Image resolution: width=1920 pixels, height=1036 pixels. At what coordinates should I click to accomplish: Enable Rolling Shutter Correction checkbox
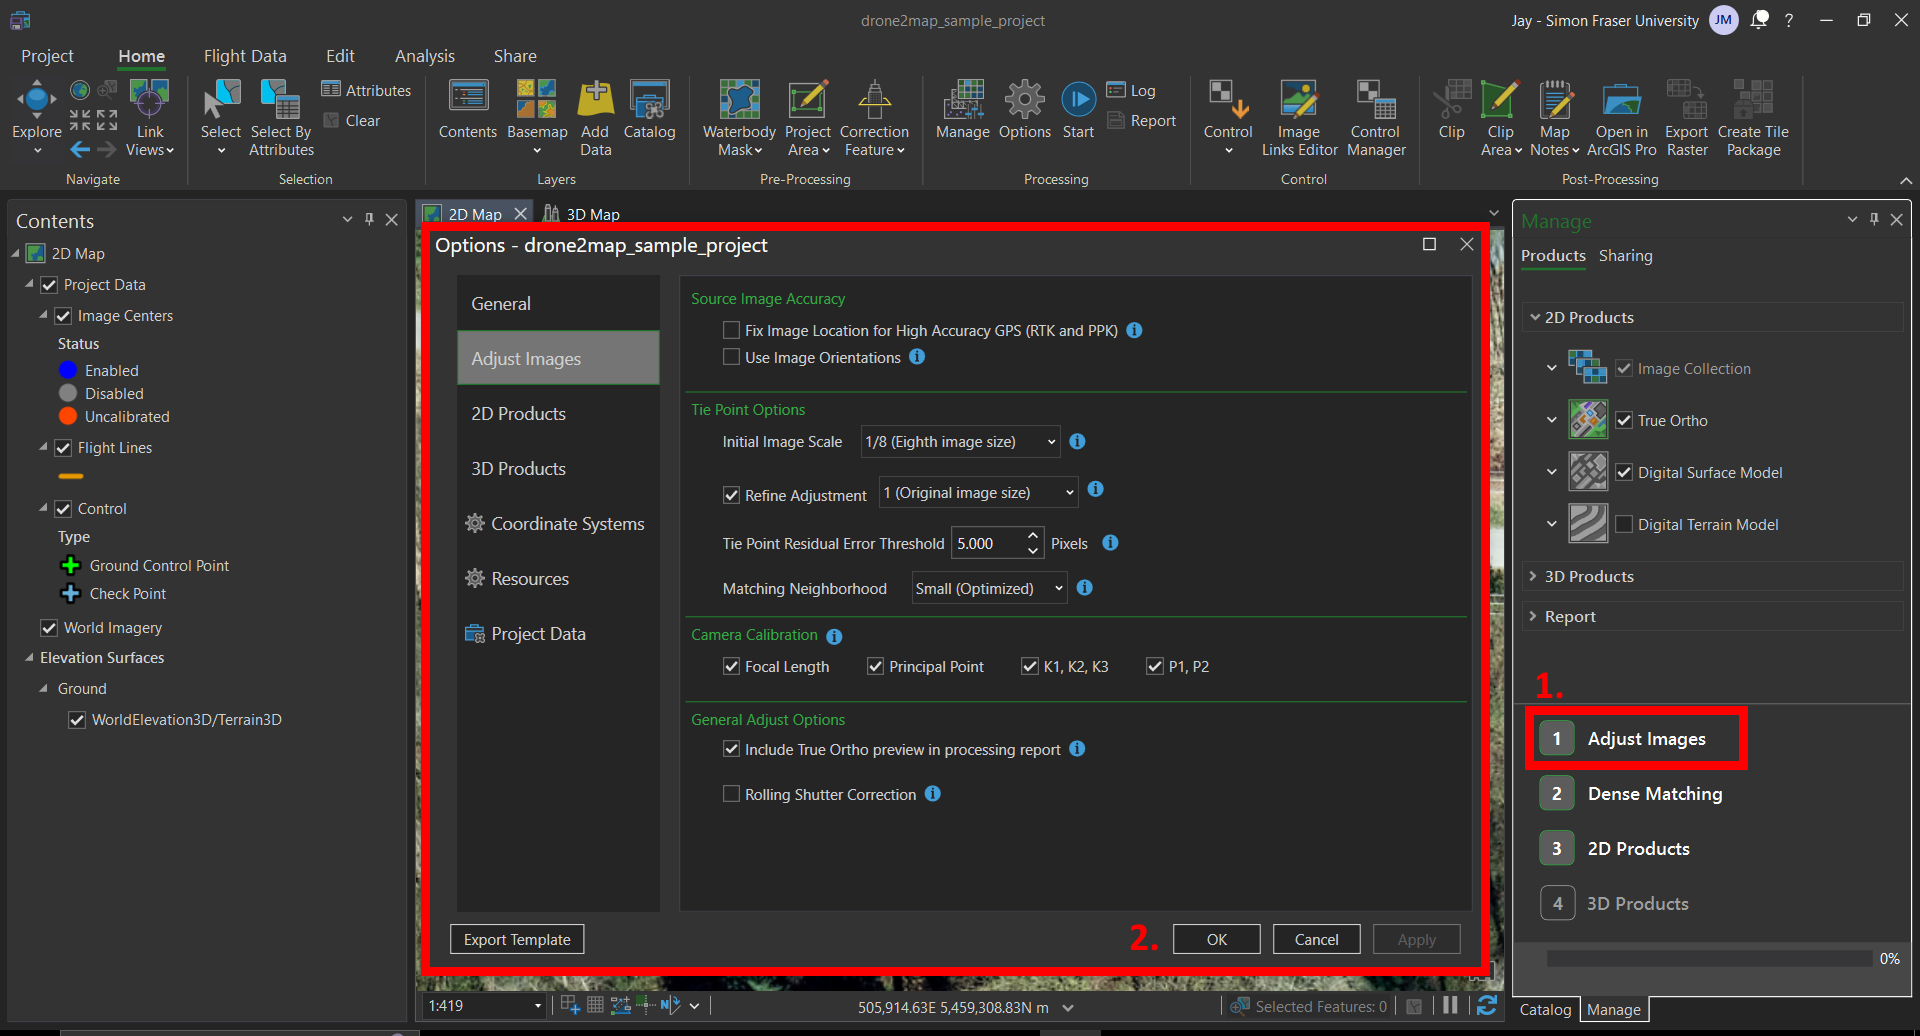click(731, 794)
